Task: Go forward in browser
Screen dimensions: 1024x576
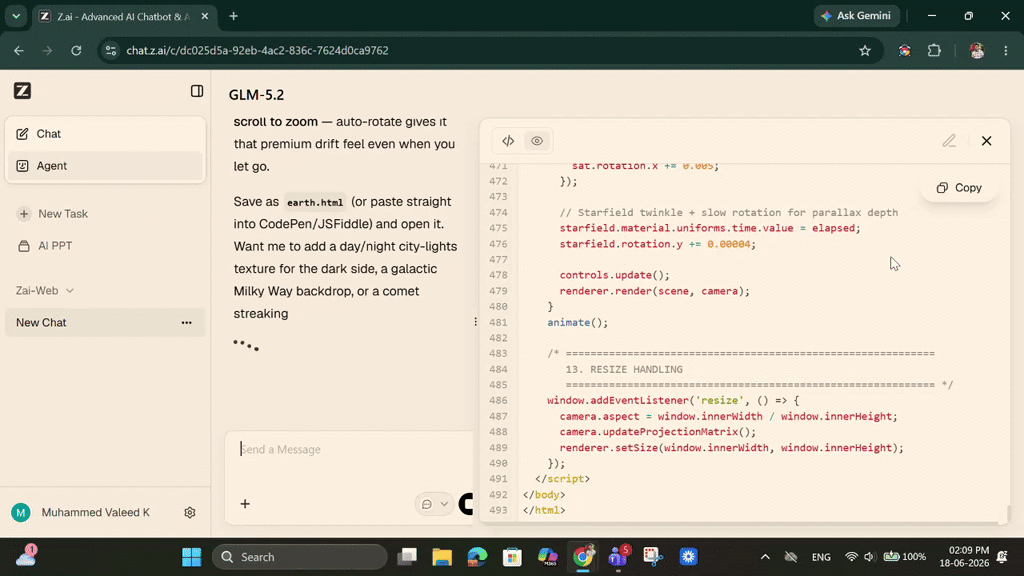Action: click(x=47, y=50)
